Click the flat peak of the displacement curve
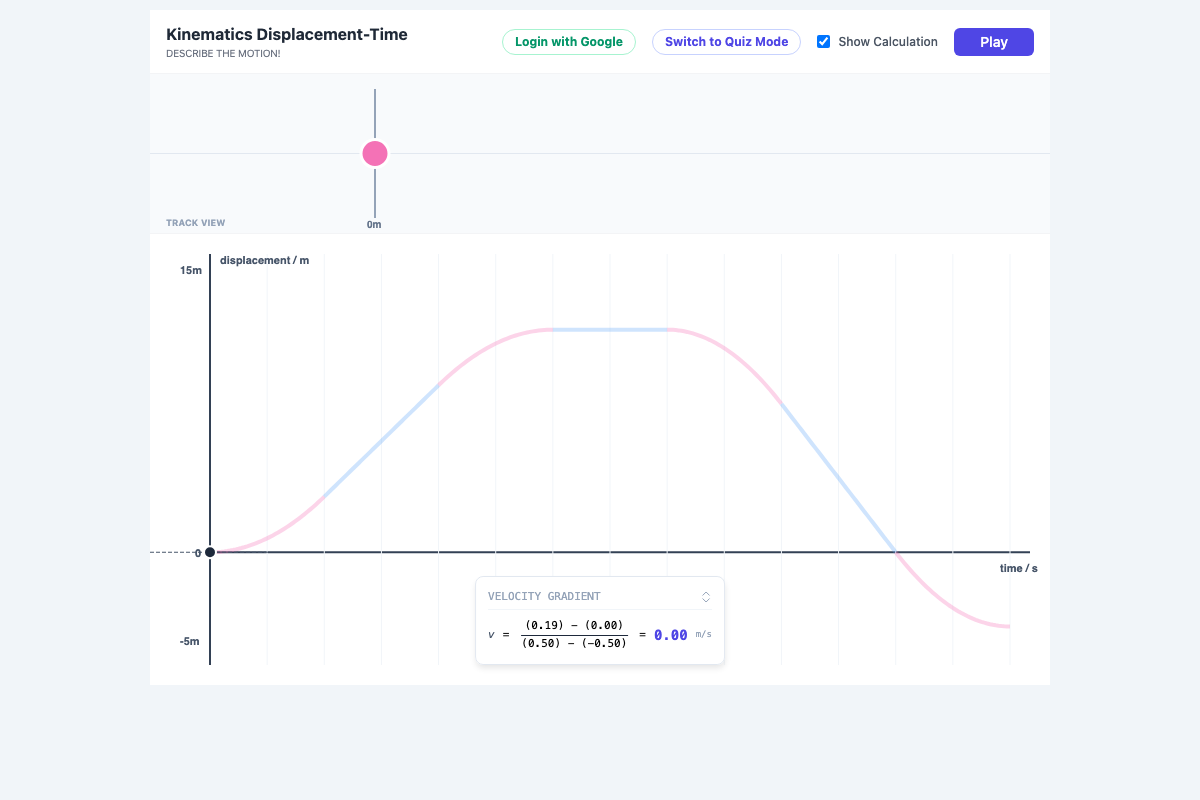Screen dimensions: 1200x800 (610, 329)
